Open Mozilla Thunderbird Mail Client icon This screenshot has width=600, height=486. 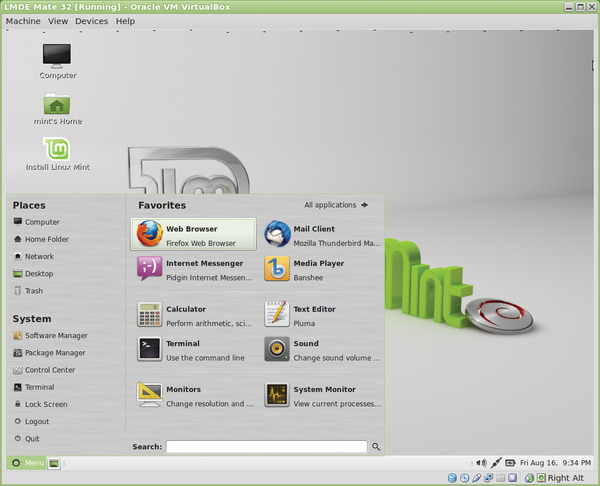click(x=277, y=234)
